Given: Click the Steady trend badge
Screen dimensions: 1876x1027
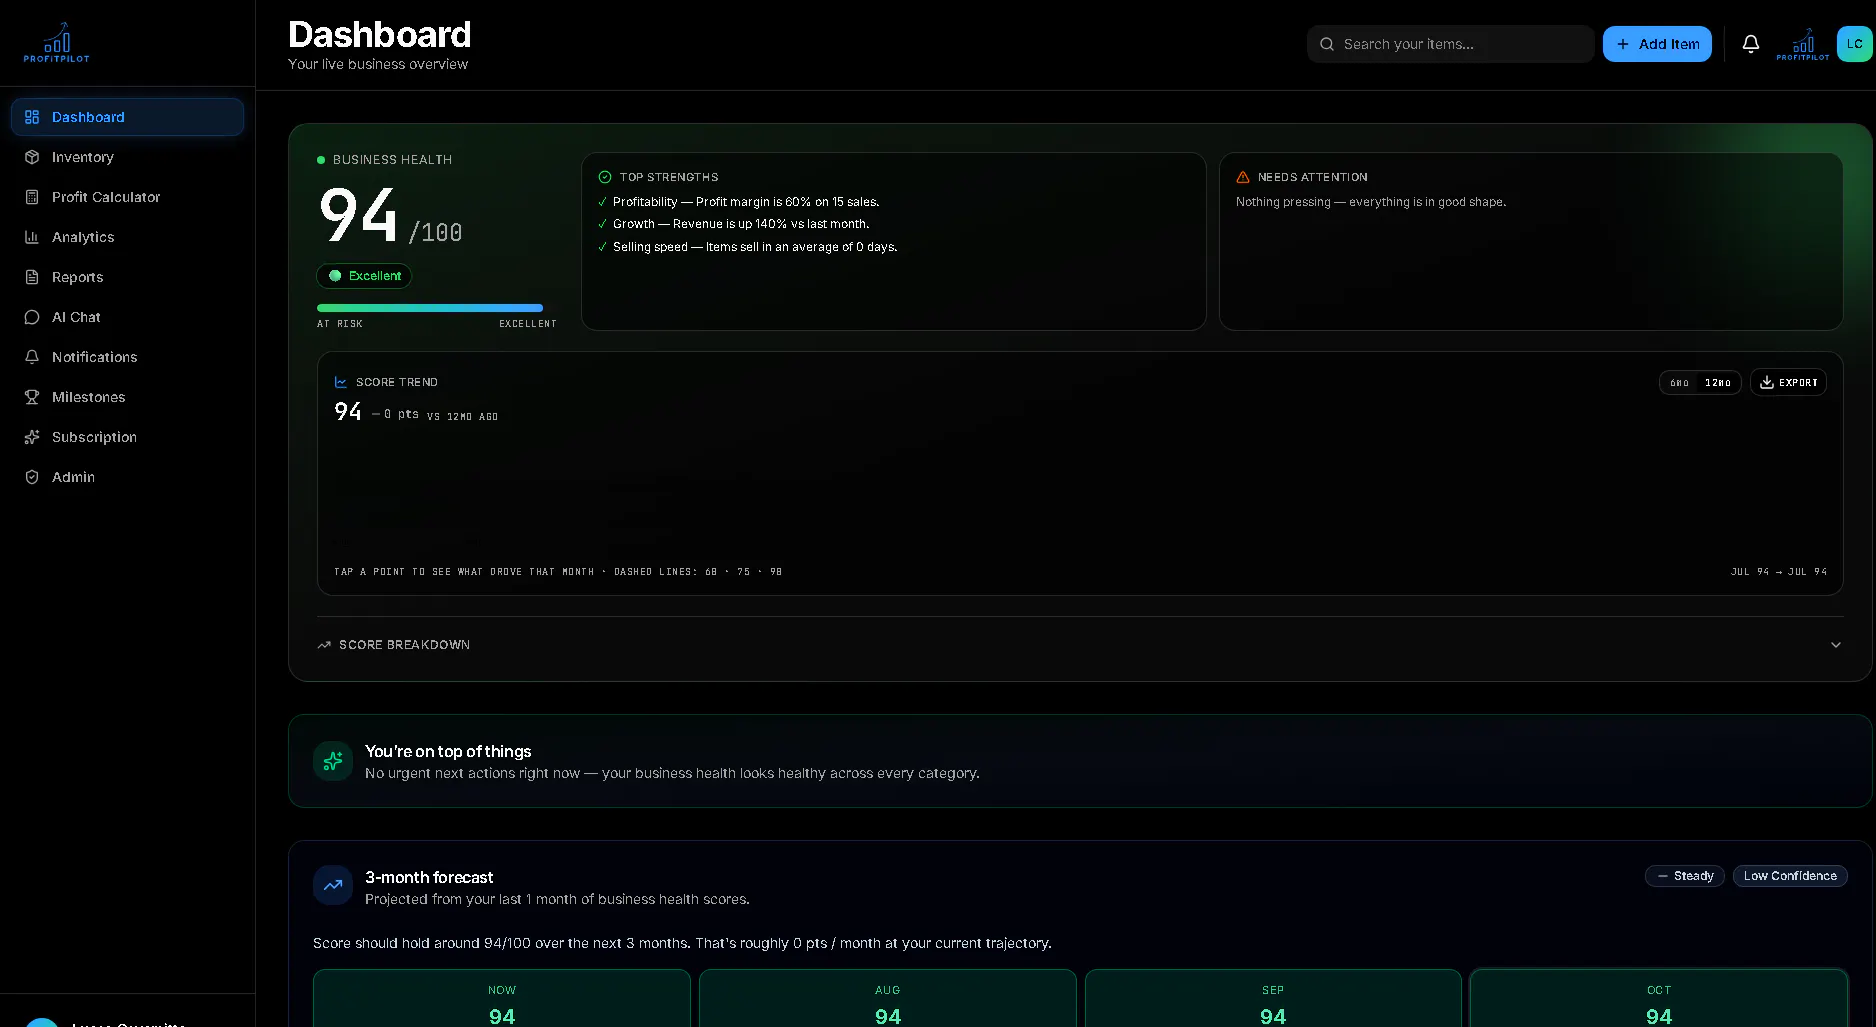Looking at the screenshot, I should [x=1685, y=876].
